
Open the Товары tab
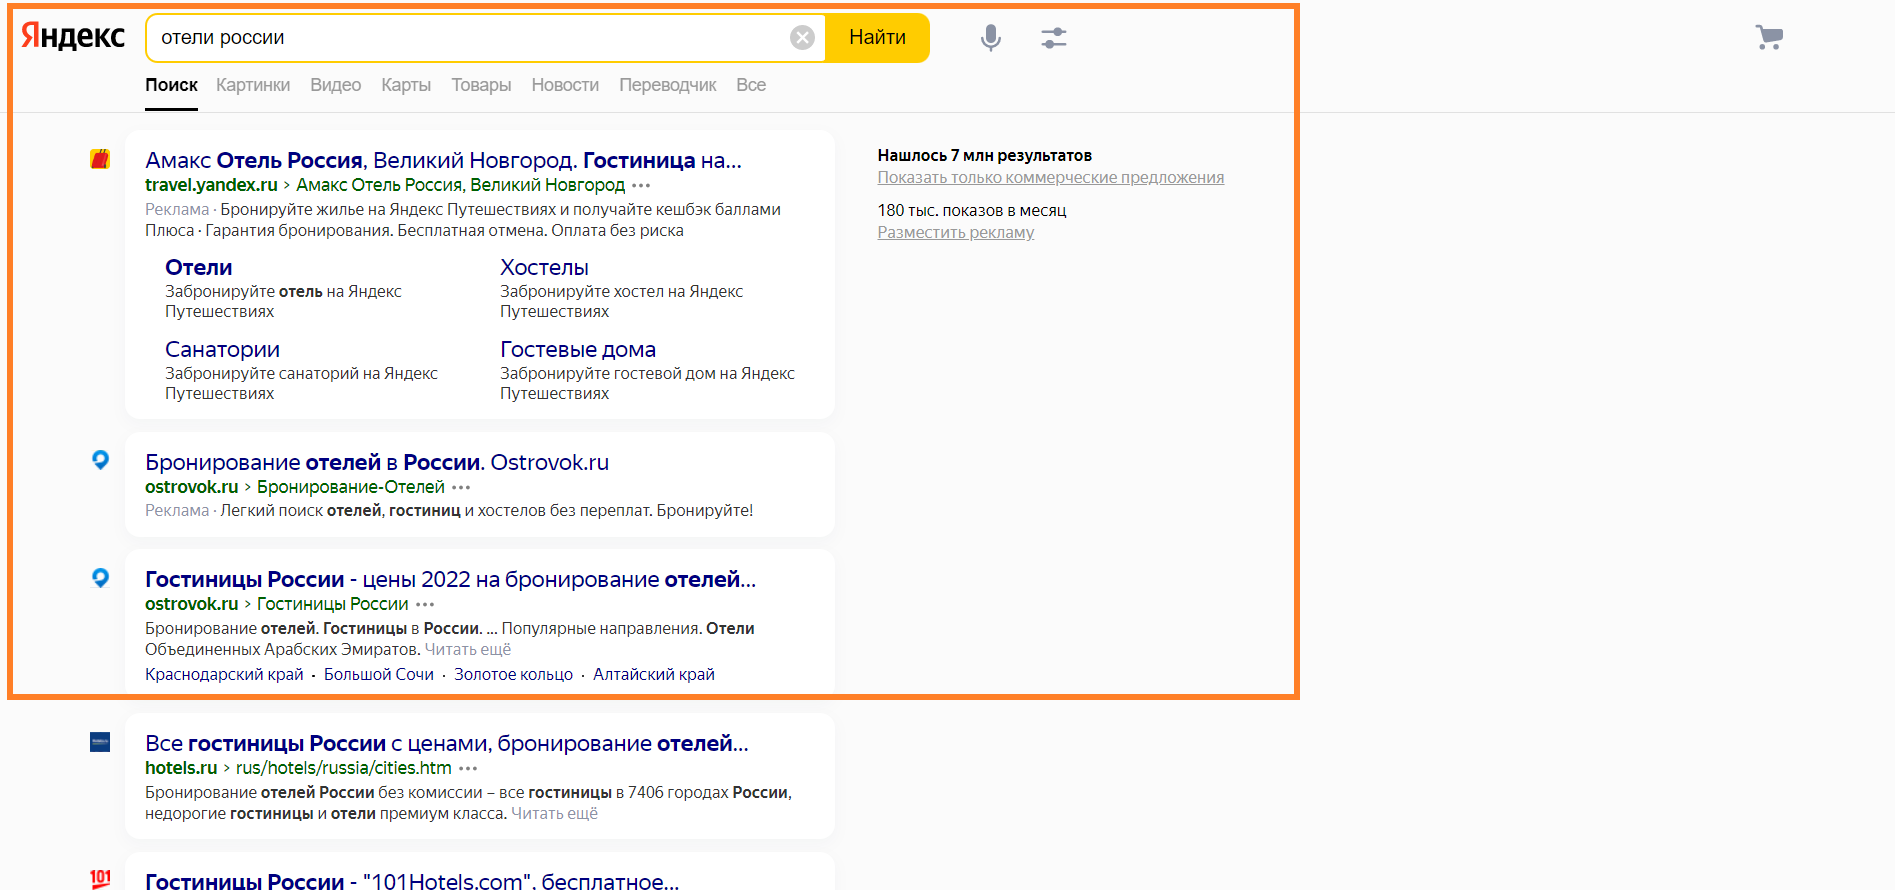481,85
